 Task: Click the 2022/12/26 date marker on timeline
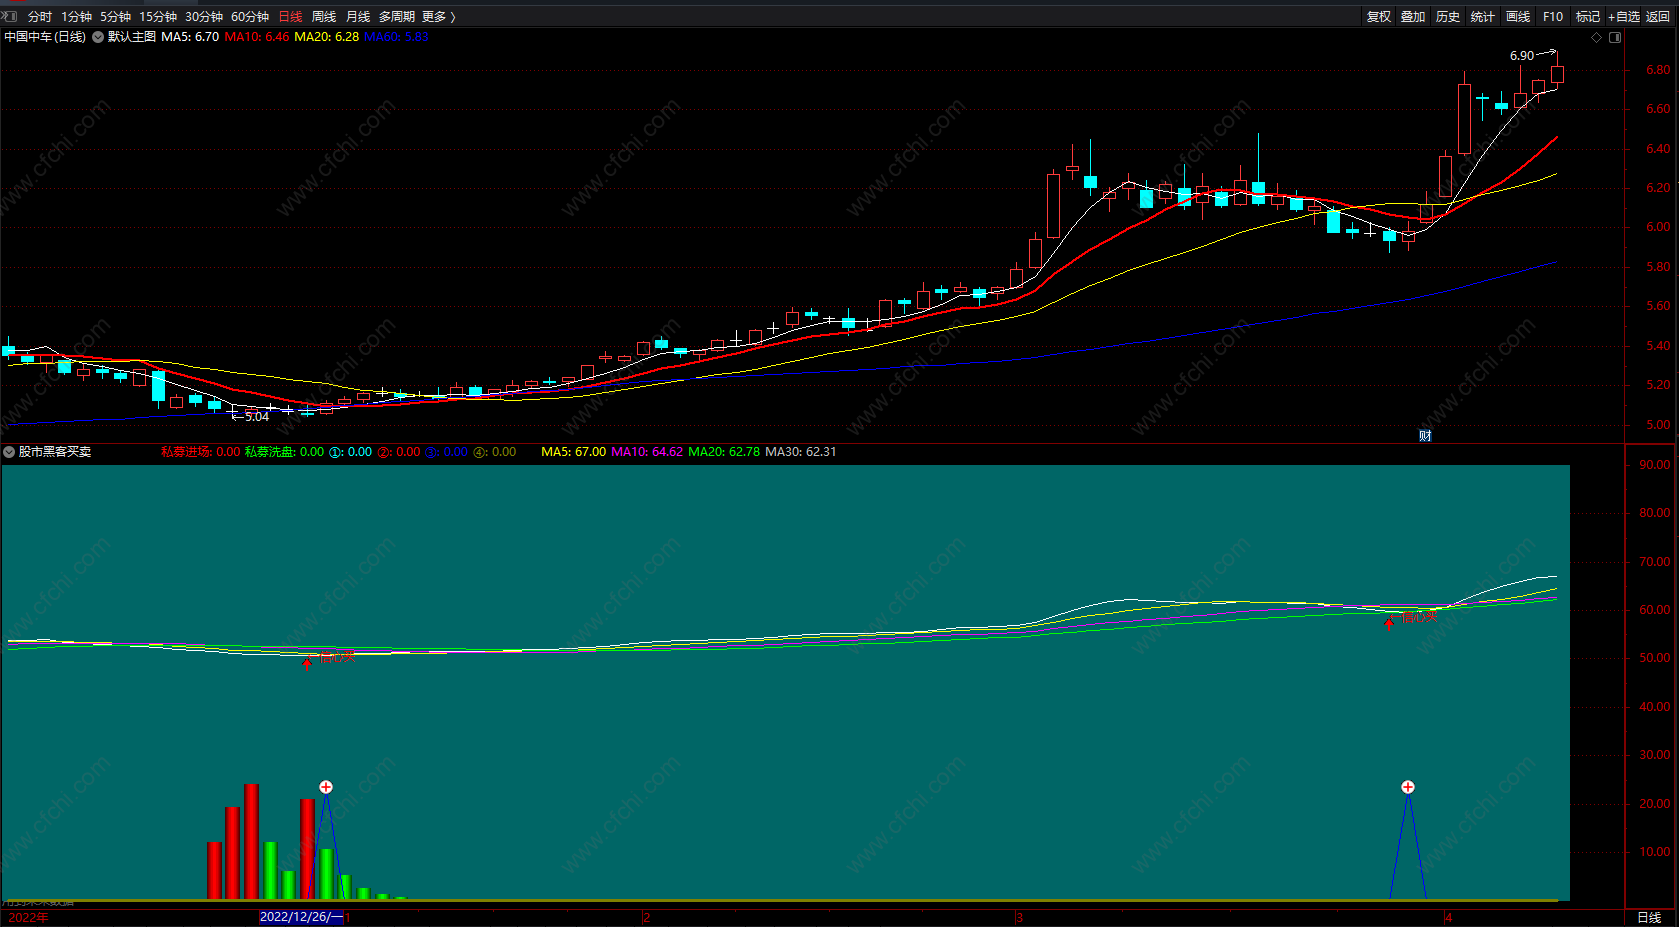point(300,917)
